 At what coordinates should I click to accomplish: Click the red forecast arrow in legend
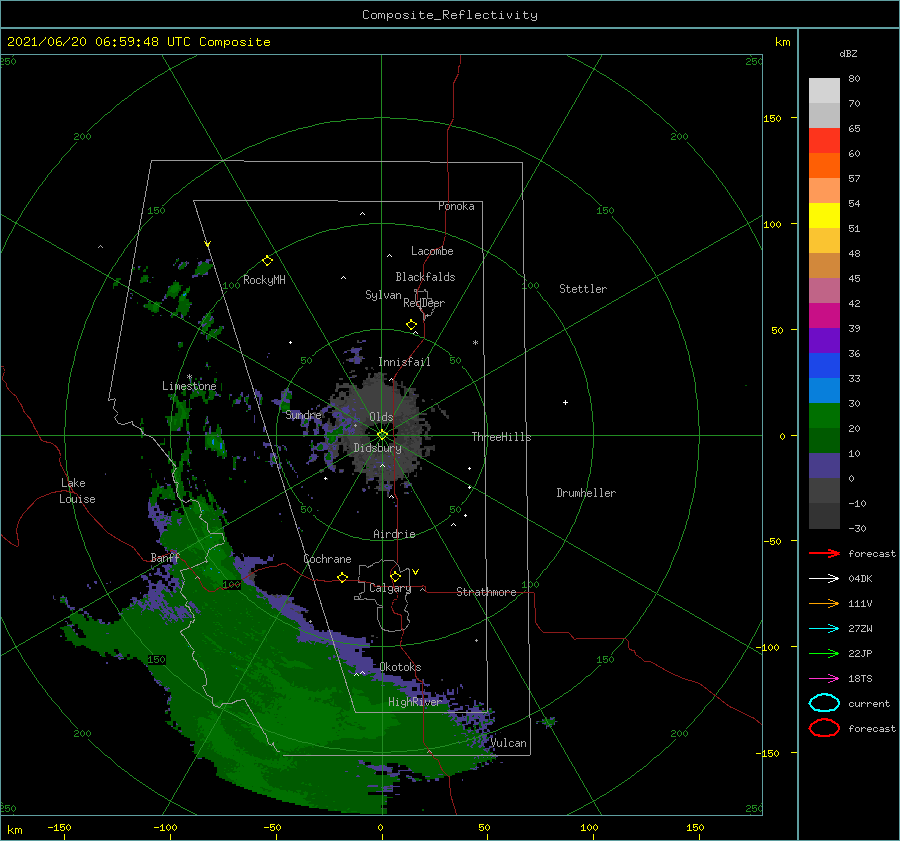pyautogui.click(x=824, y=553)
